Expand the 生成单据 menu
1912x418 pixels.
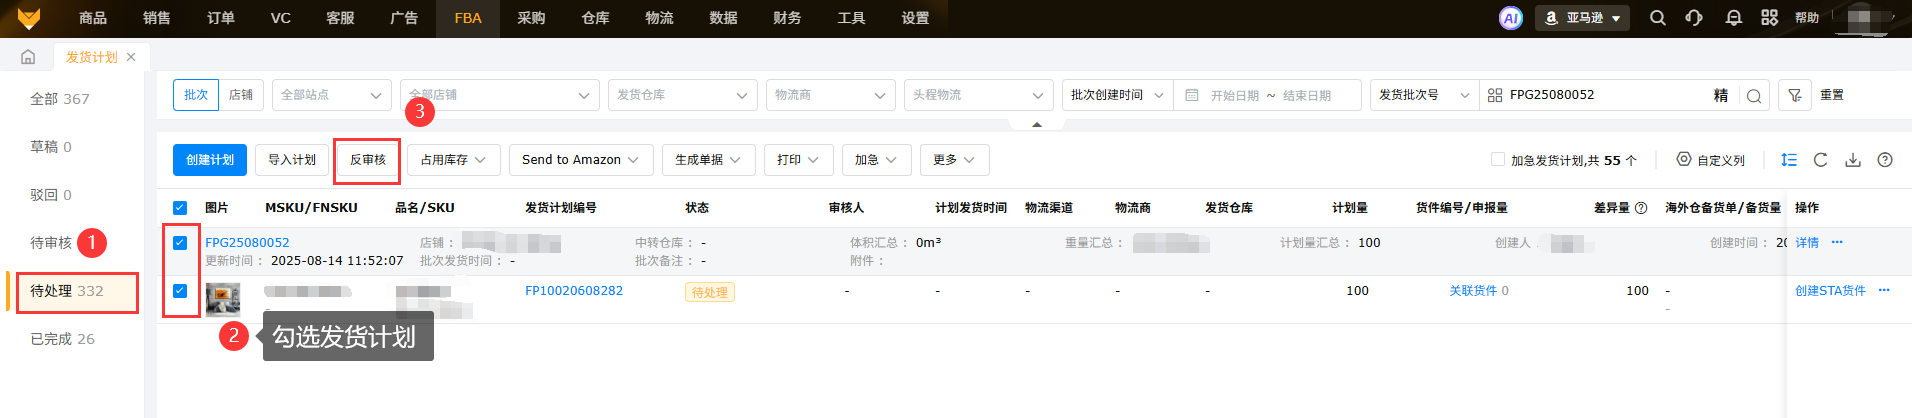pyautogui.click(x=708, y=160)
